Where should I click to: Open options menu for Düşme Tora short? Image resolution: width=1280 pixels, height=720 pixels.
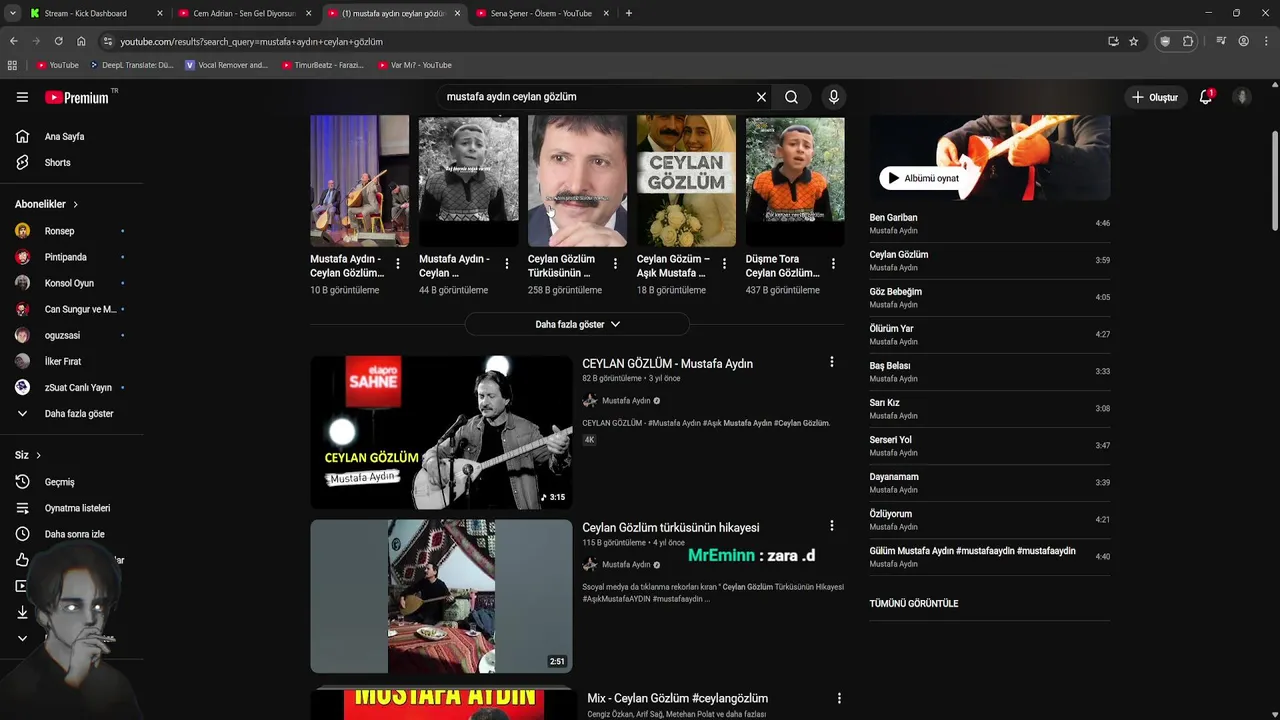tap(833, 264)
